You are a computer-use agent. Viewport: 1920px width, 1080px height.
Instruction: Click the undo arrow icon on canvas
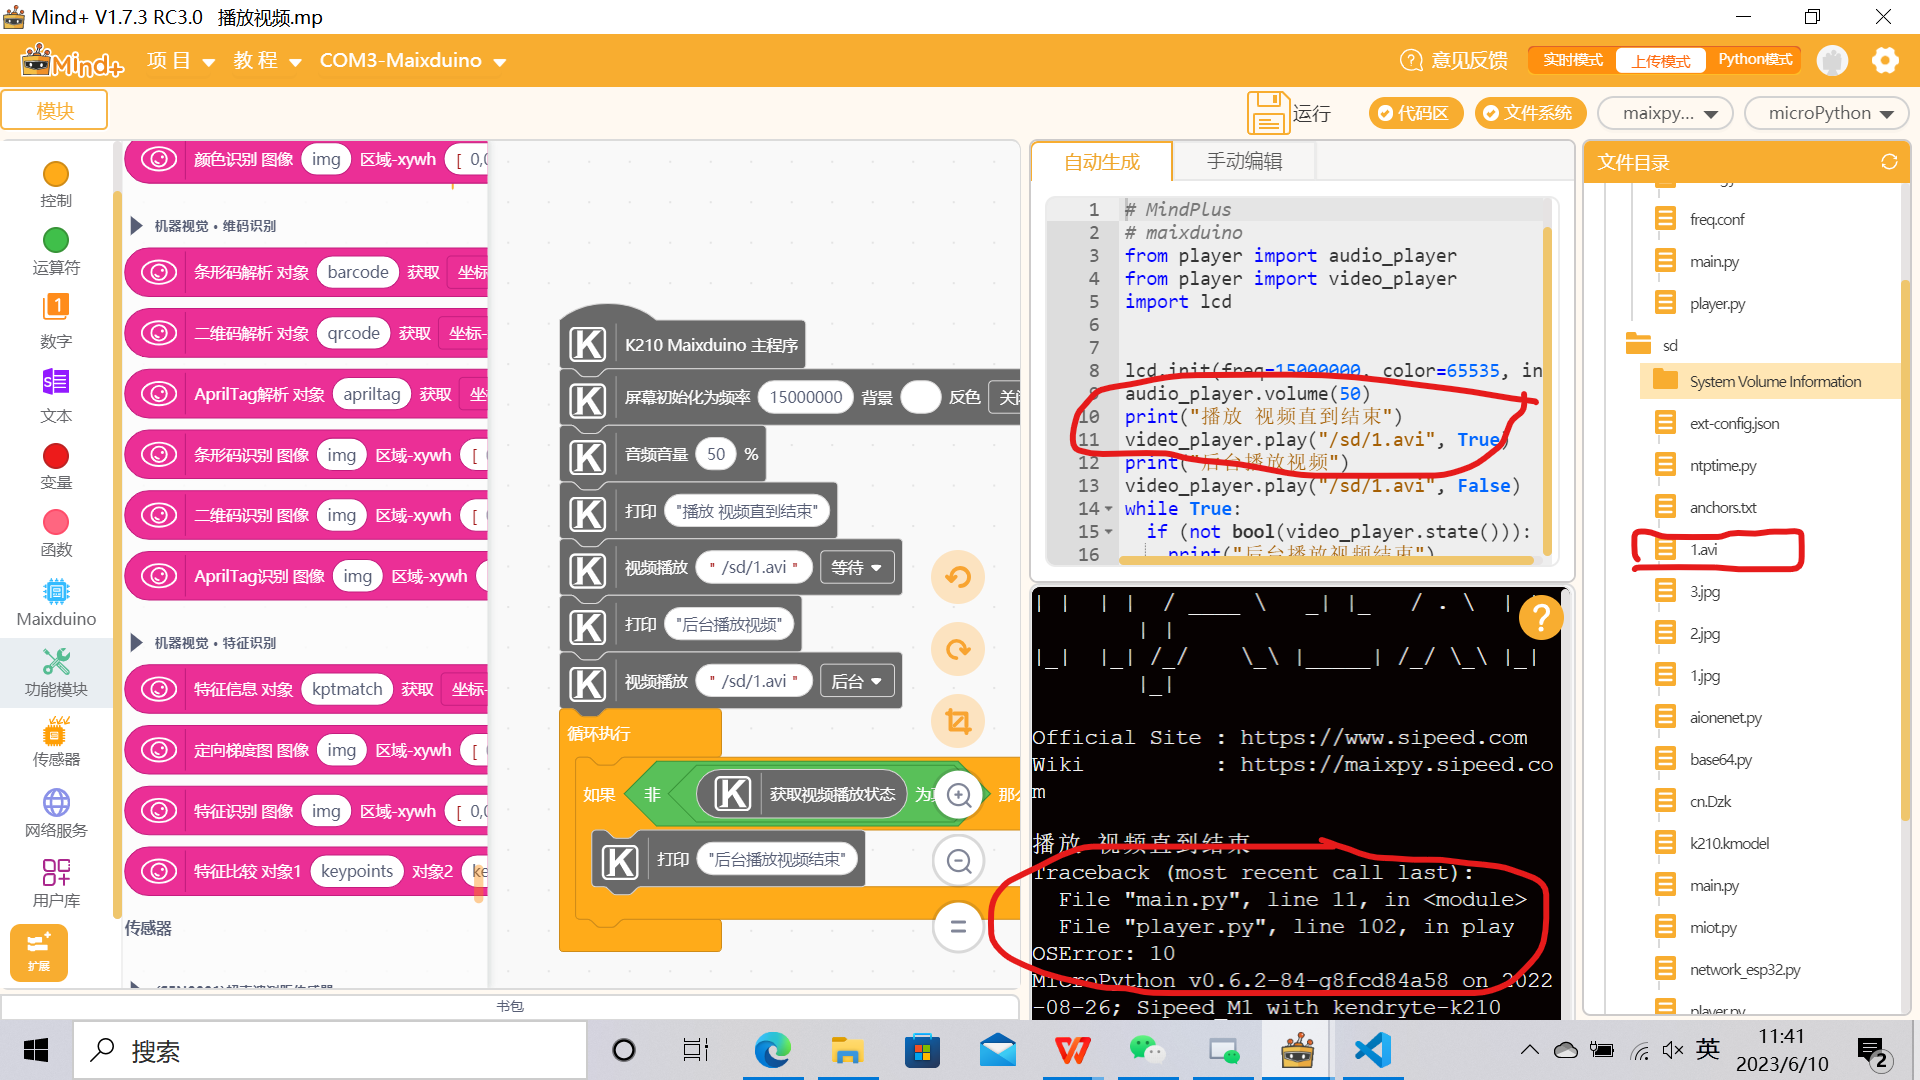[x=957, y=577]
